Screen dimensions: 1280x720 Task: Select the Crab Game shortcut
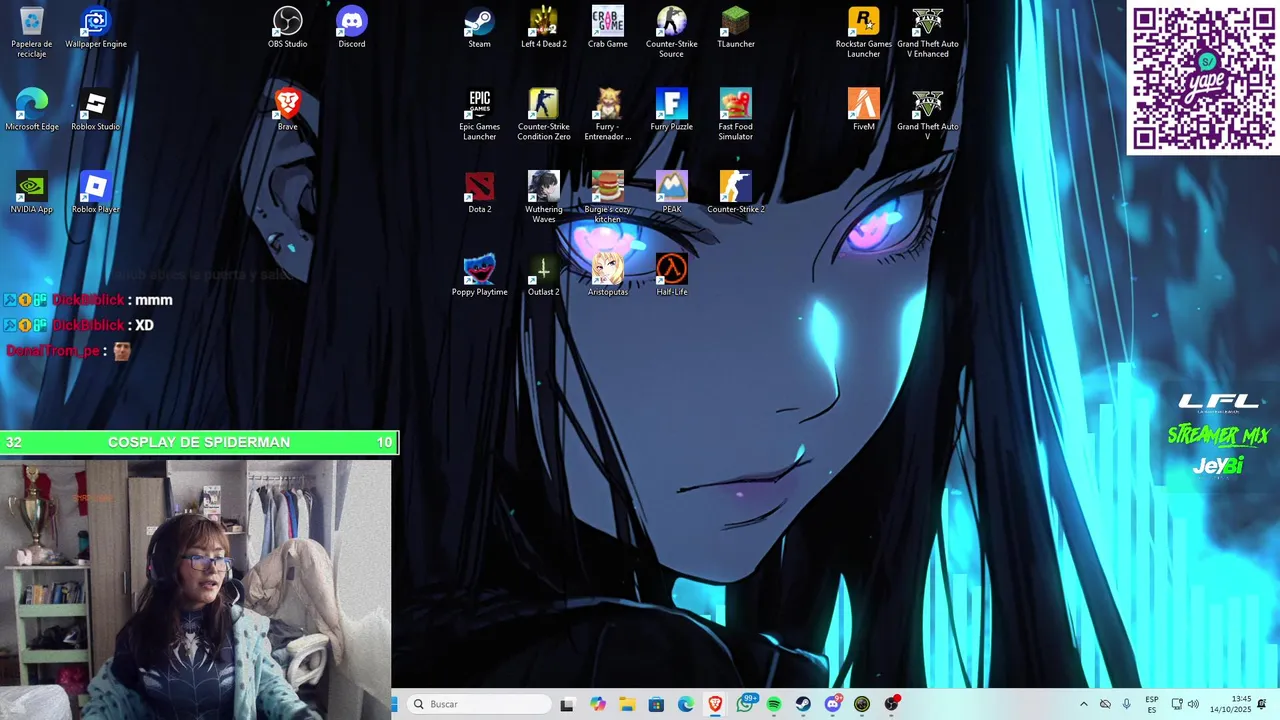tap(608, 27)
